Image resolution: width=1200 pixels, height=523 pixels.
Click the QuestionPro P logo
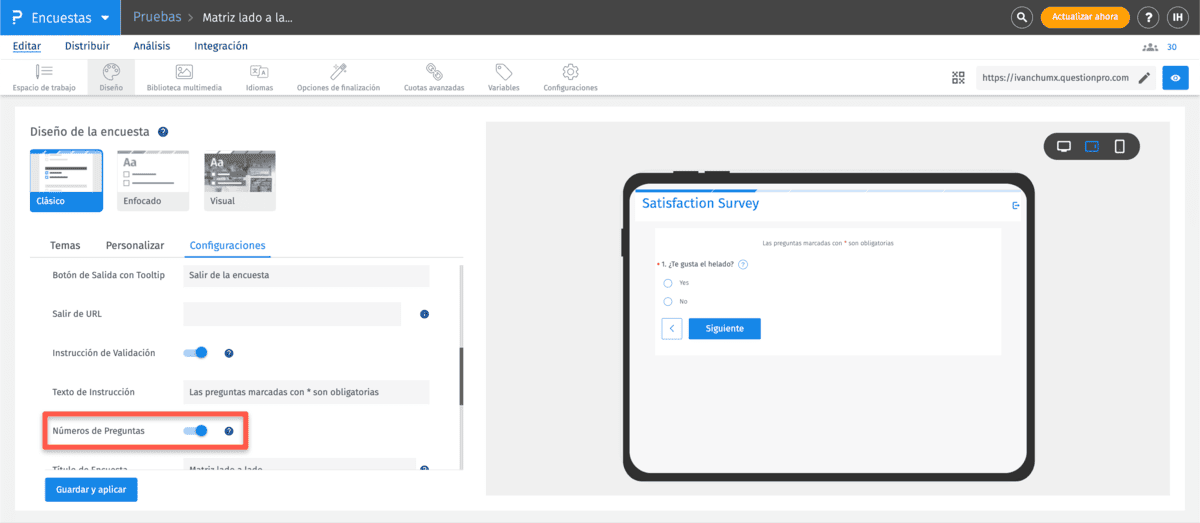pos(17,17)
